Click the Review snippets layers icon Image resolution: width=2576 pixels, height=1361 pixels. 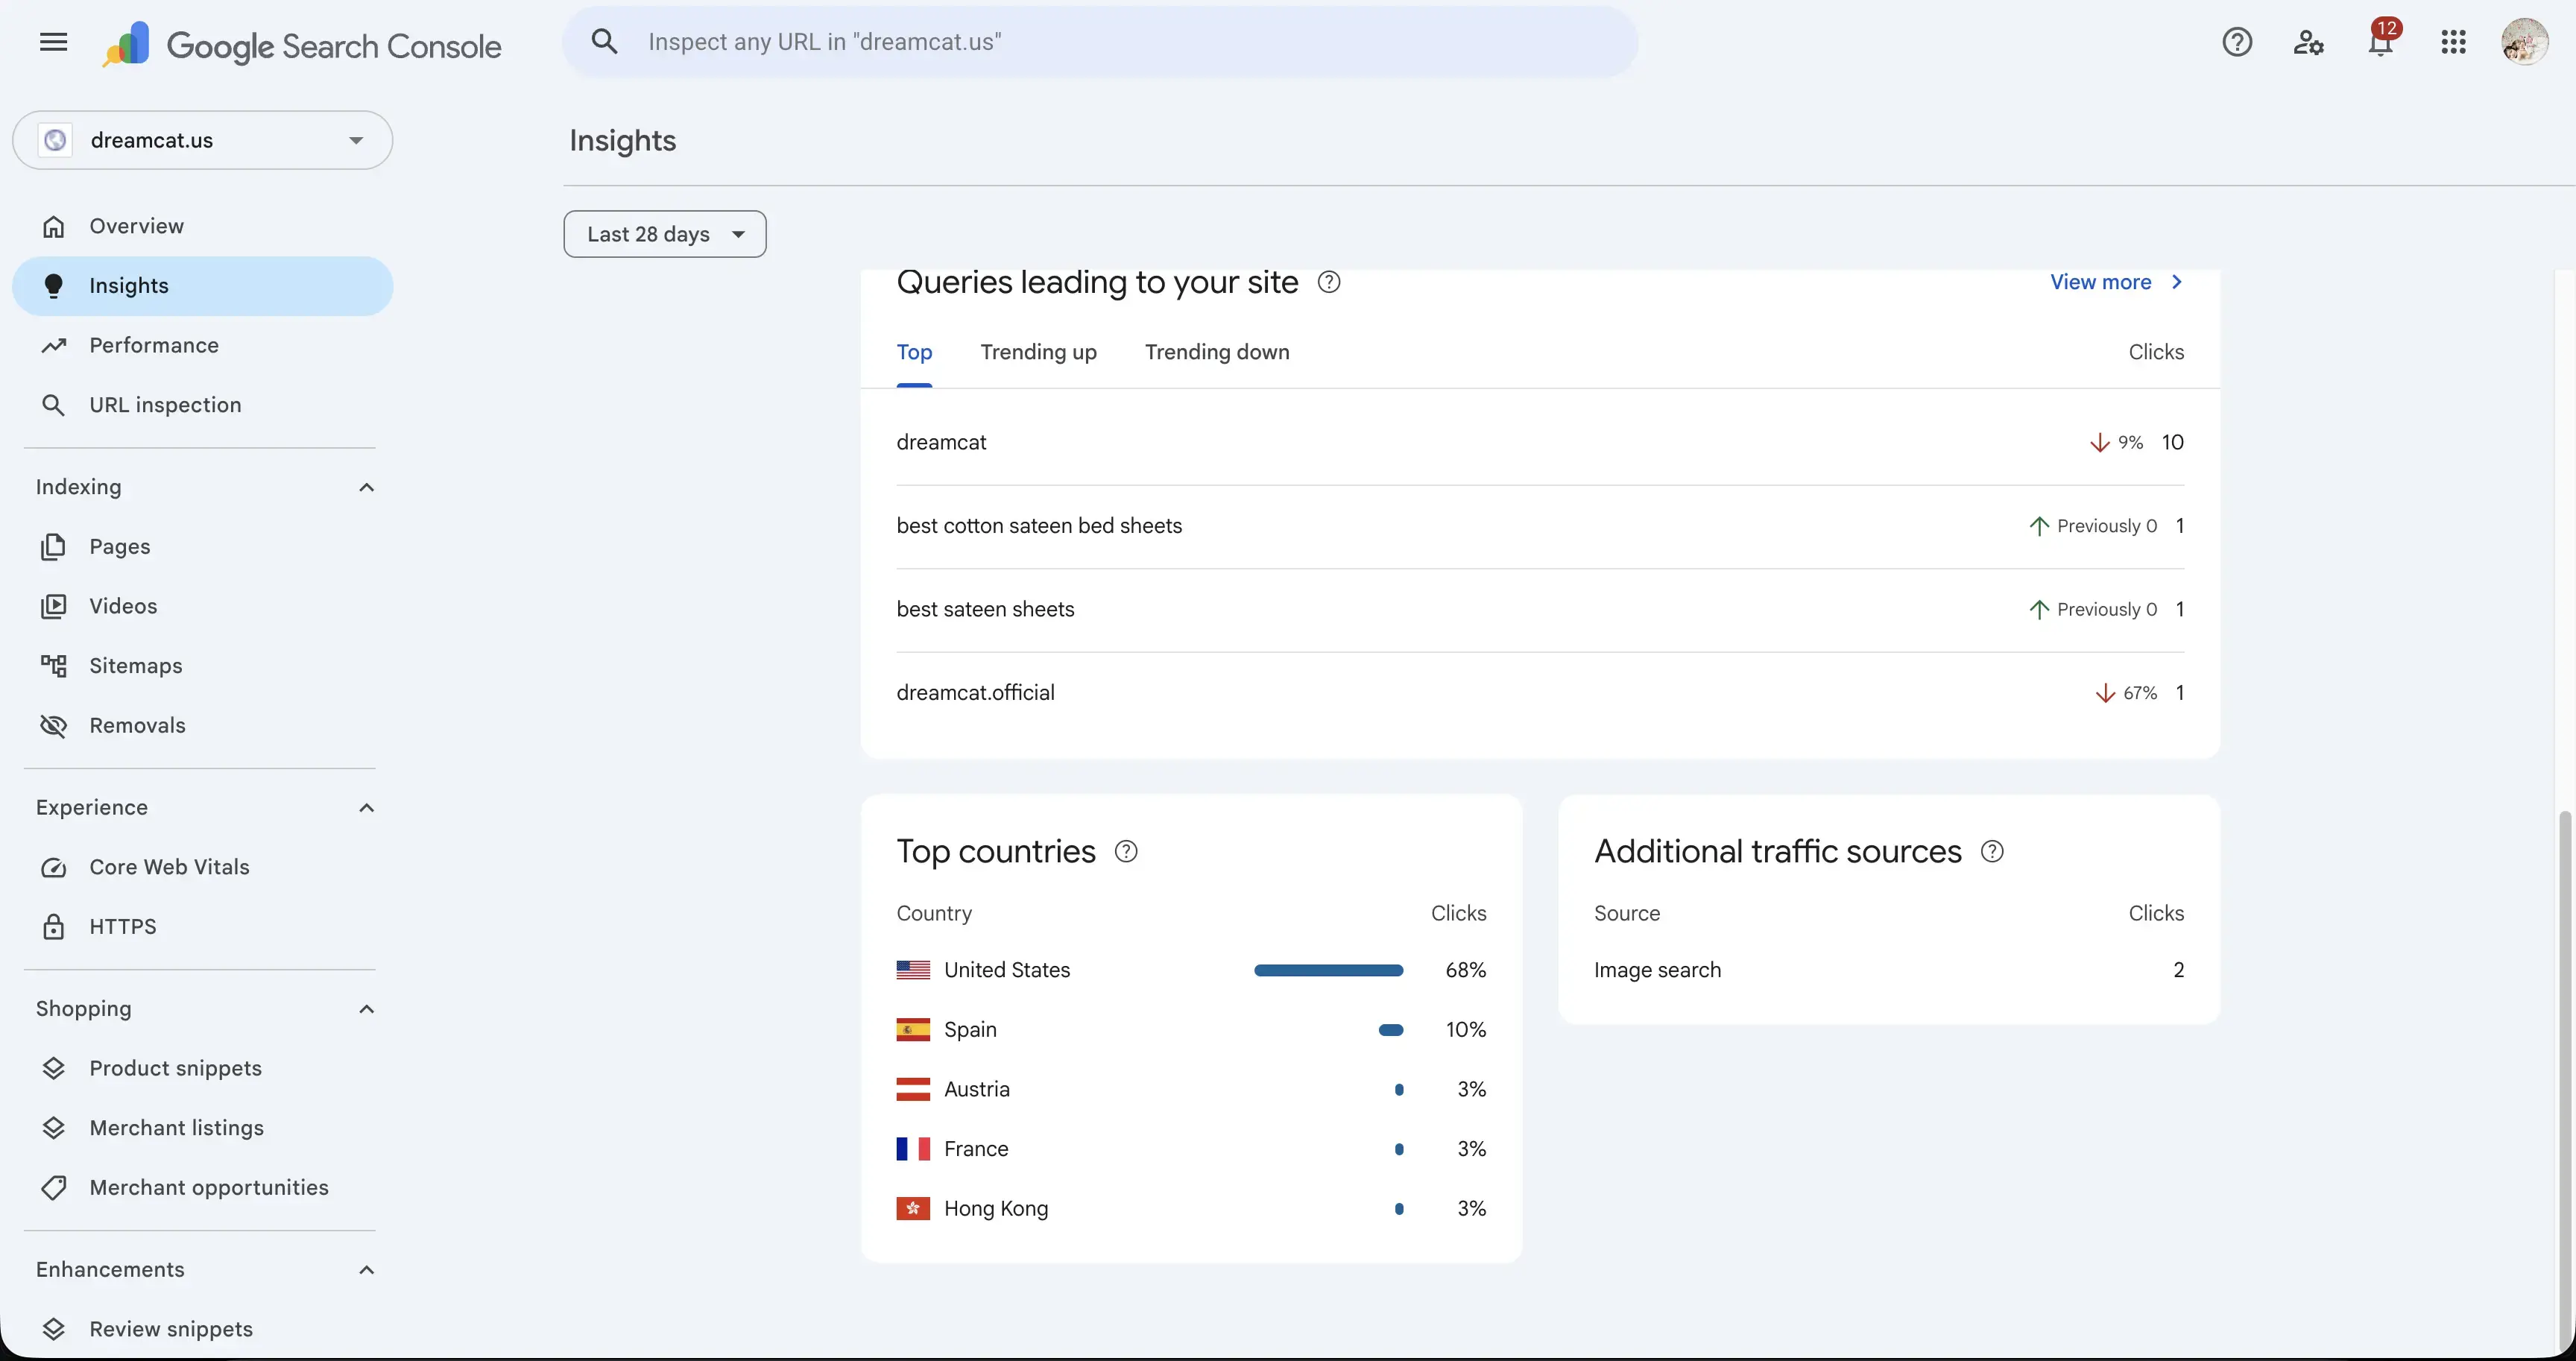click(x=53, y=1329)
